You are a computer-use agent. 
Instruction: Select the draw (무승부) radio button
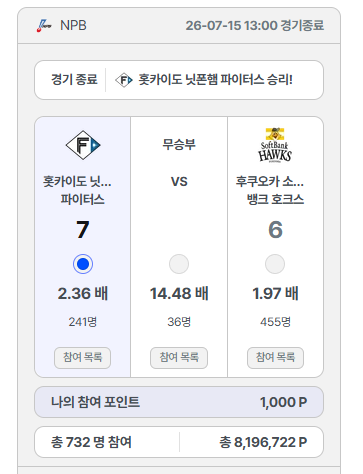click(179, 264)
